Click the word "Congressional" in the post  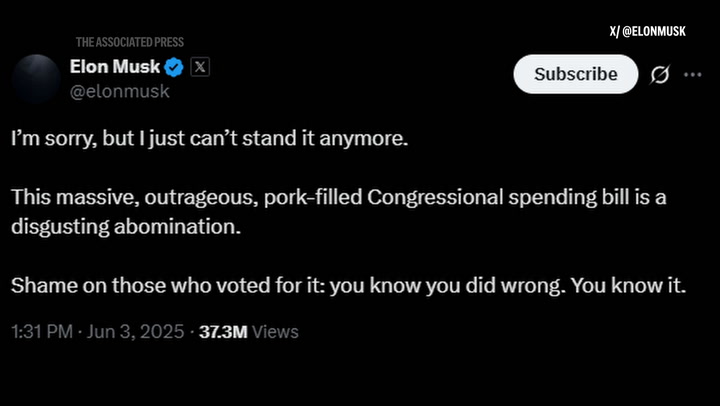point(435,197)
